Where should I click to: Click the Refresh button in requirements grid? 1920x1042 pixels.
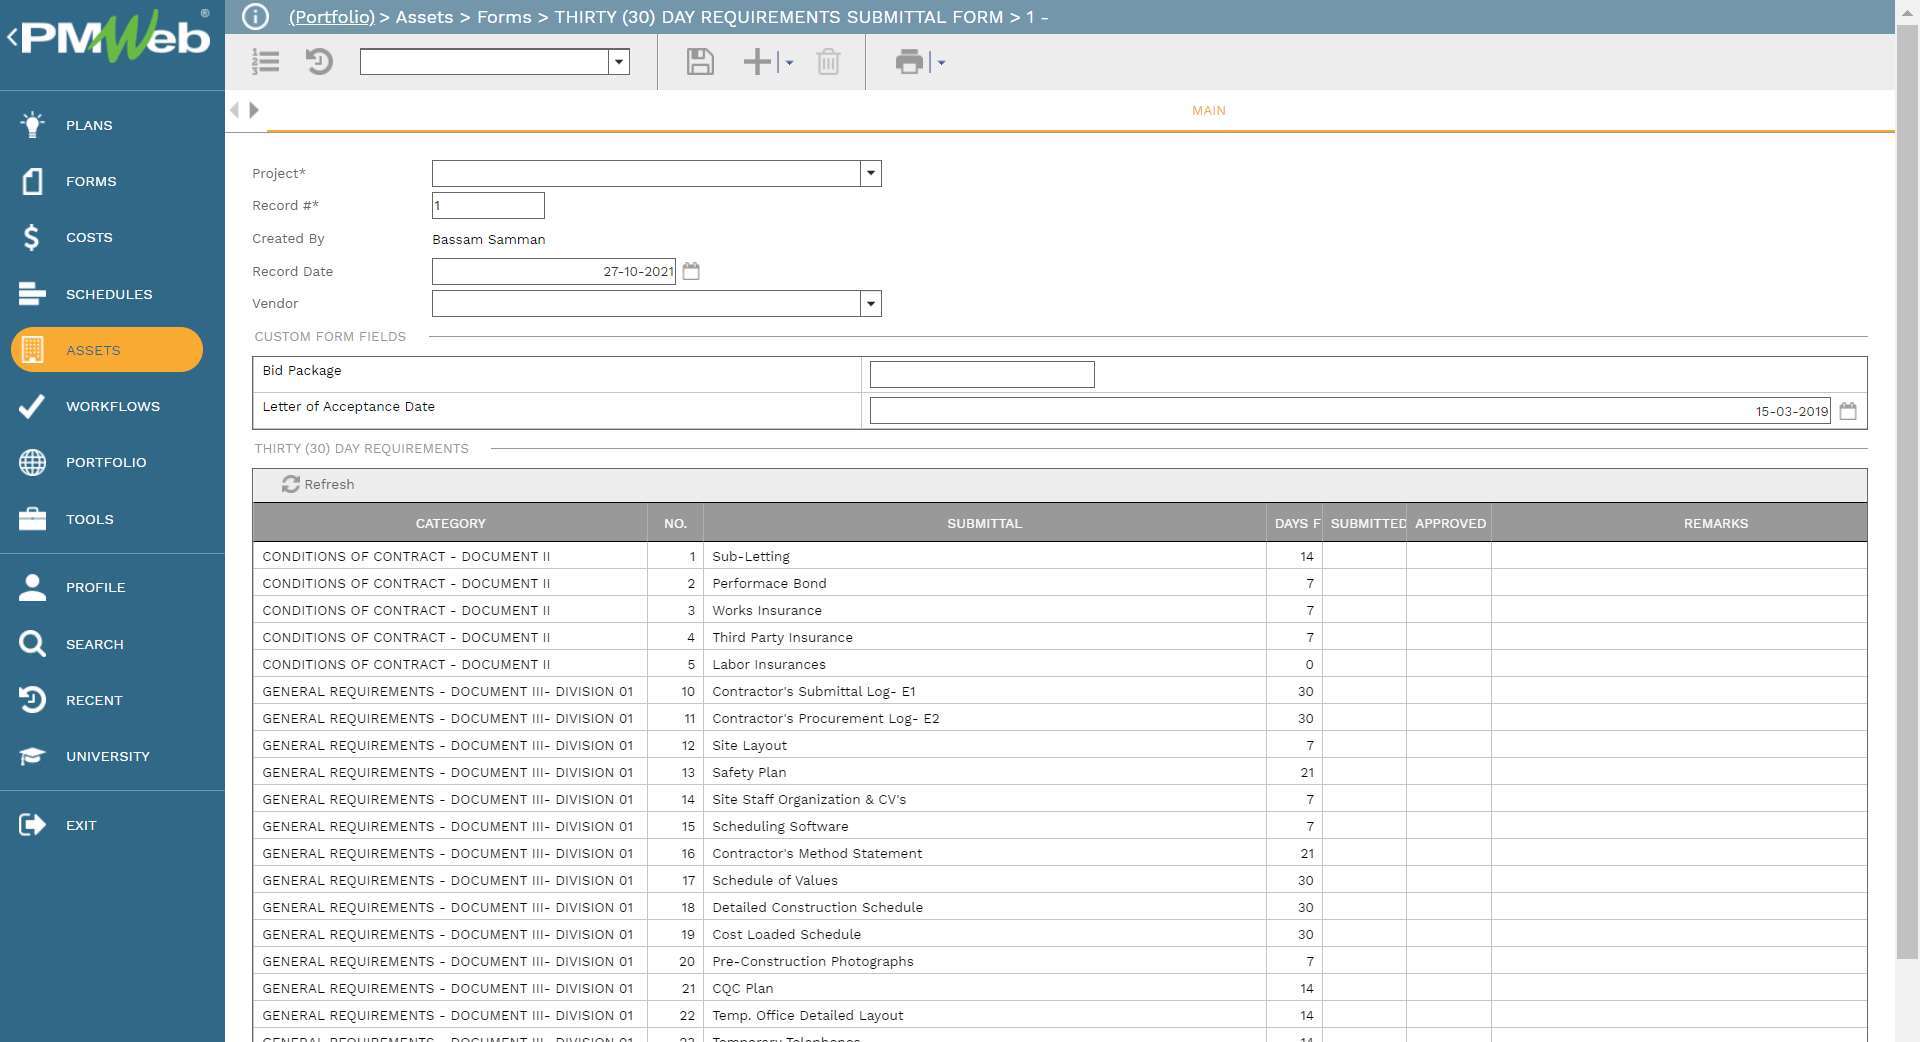pyautogui.click(x=318, y=484)
